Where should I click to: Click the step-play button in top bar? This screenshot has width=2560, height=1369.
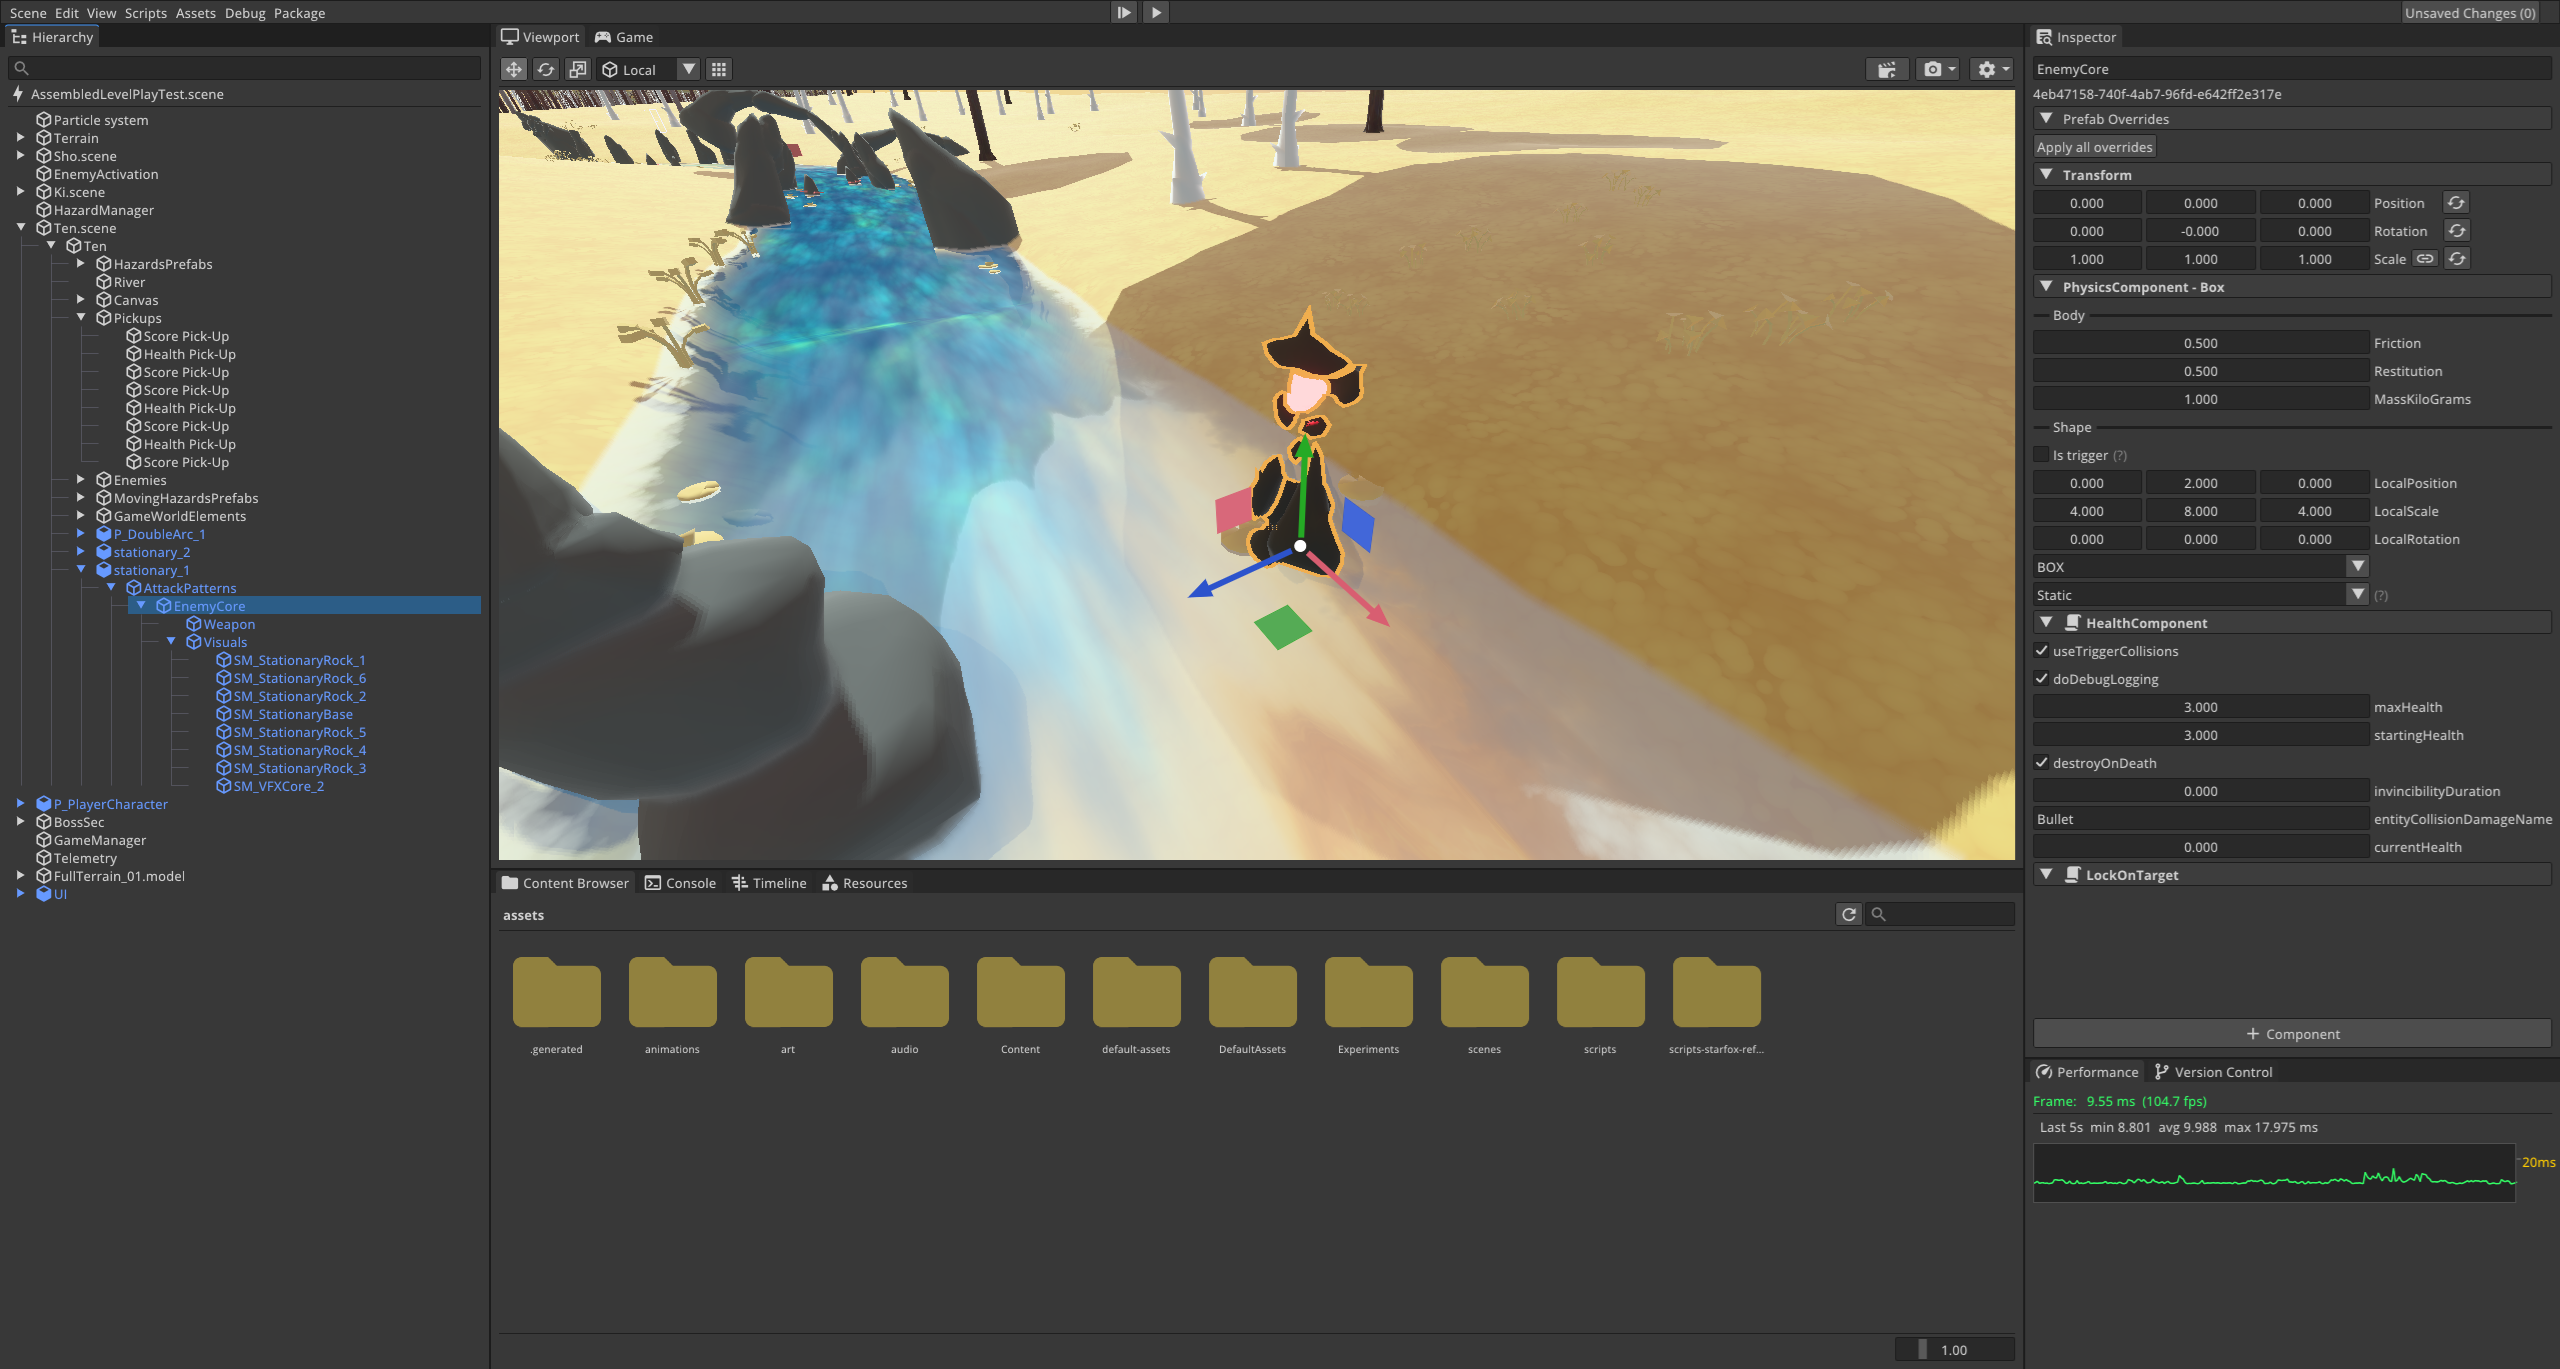click(1124, 12)
